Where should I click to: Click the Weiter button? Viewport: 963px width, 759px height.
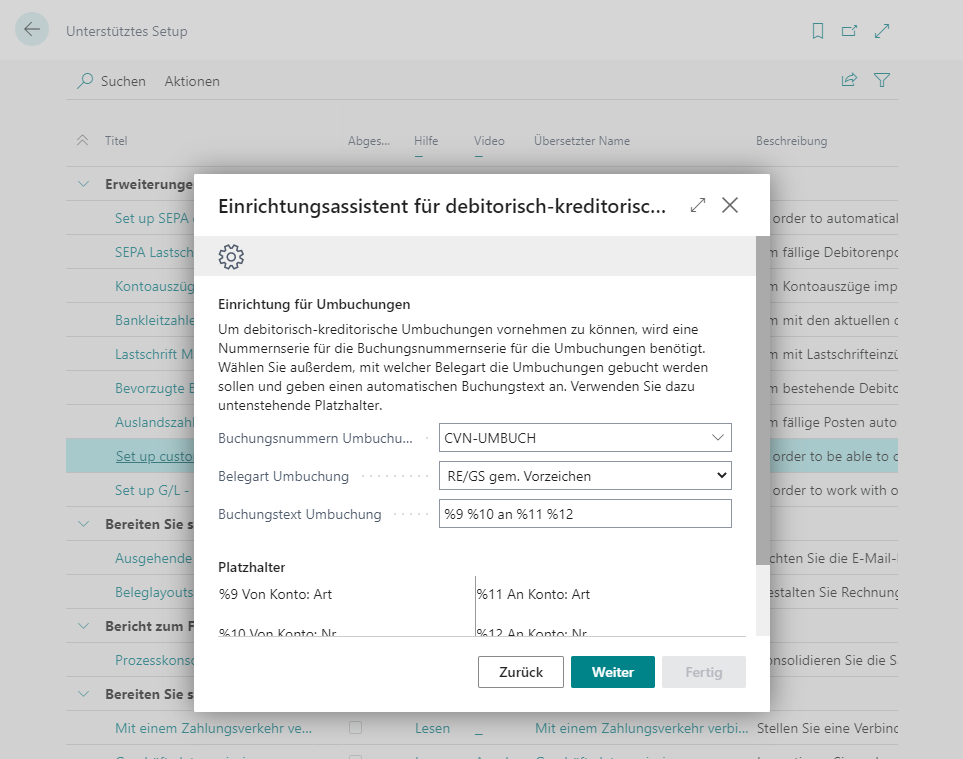click(x=612, y=672)
